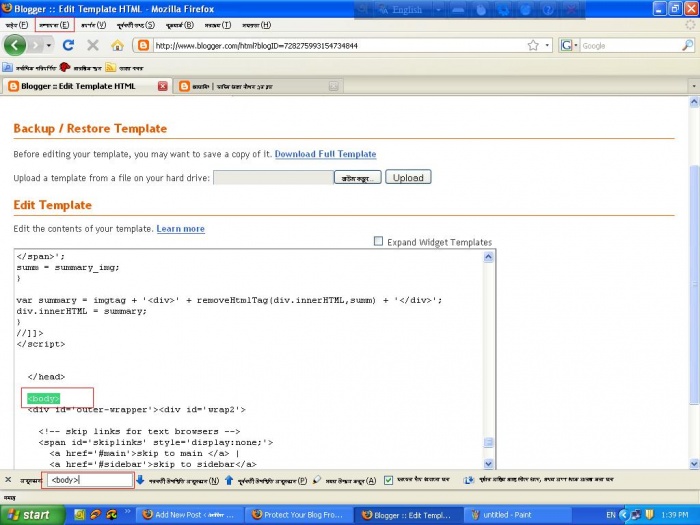
Task: Tick the Expand Widget Templates checkbox
Action: (378, 241)
